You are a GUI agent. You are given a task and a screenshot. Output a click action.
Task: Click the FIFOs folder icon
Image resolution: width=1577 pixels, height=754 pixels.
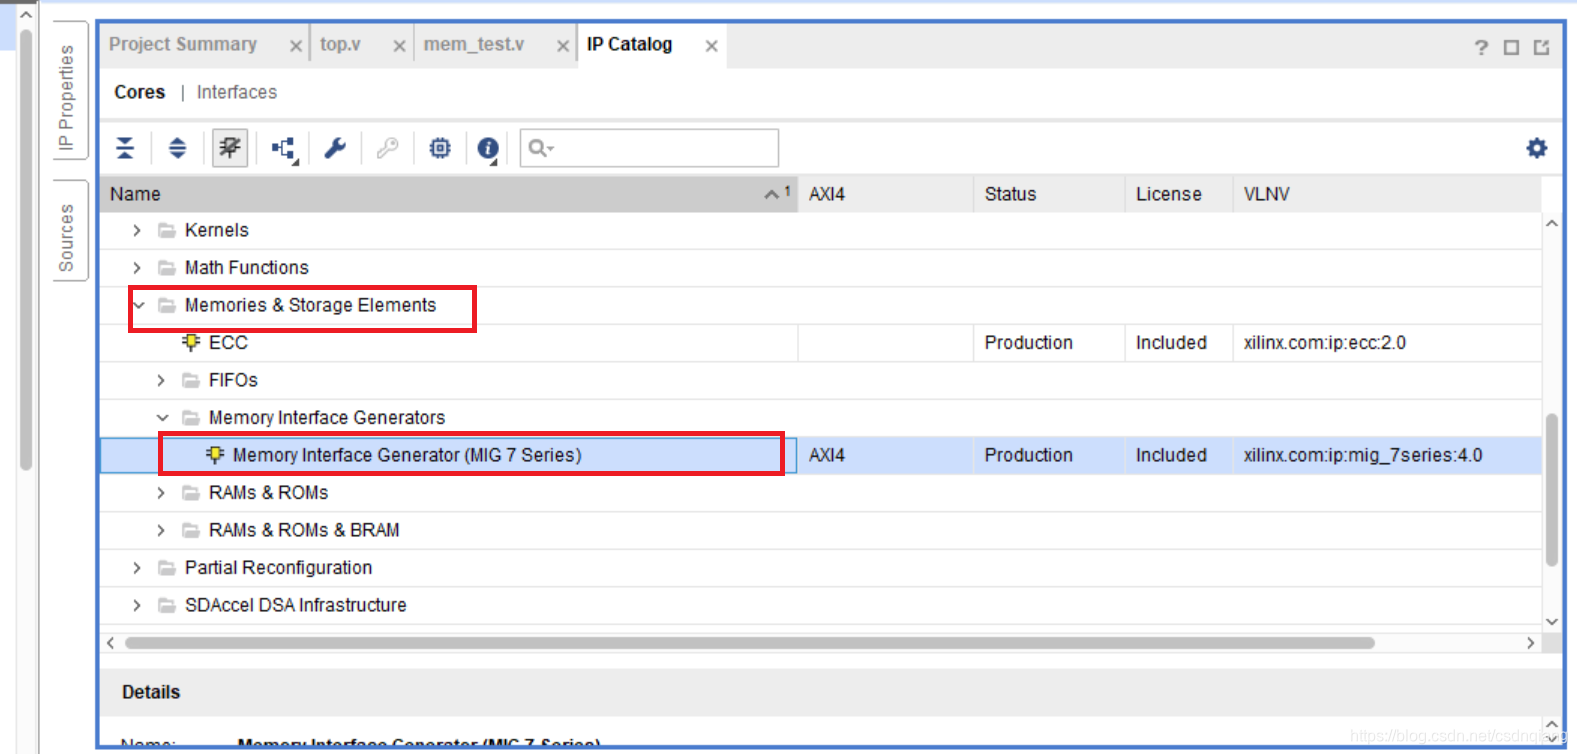(190, 380)
